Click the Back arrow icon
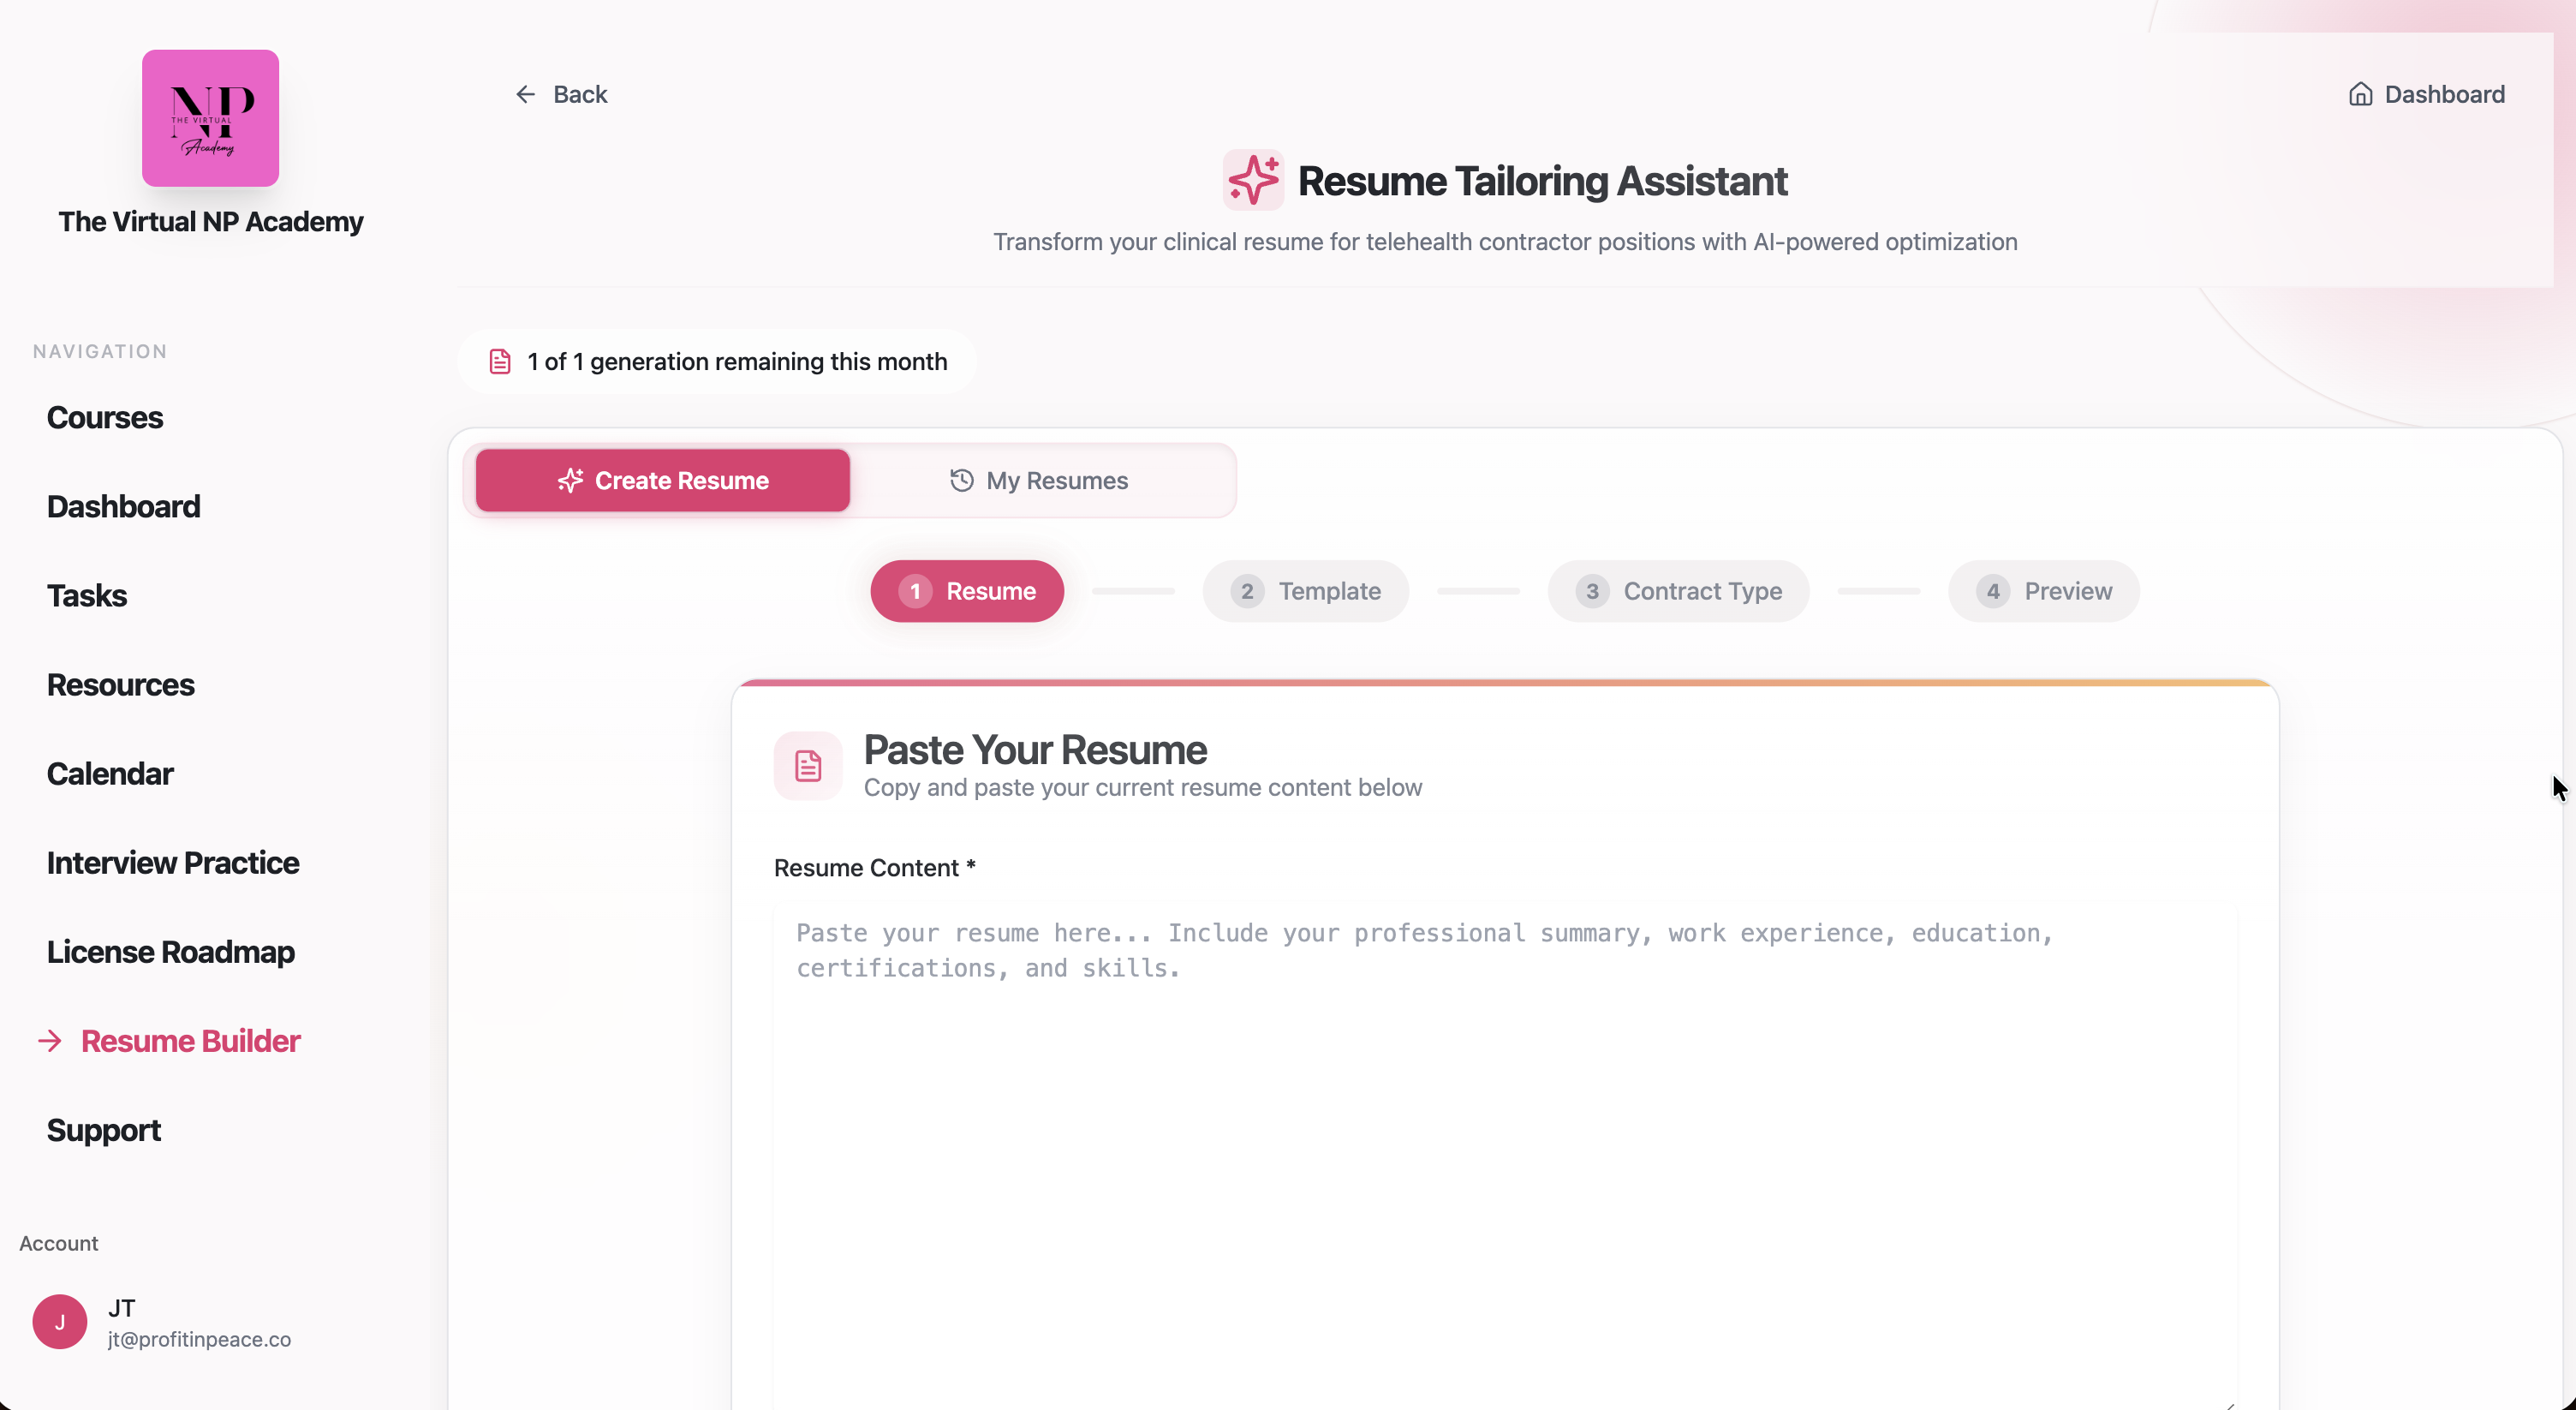This screenshot has width=2576, height=1410. click(525, 94)
